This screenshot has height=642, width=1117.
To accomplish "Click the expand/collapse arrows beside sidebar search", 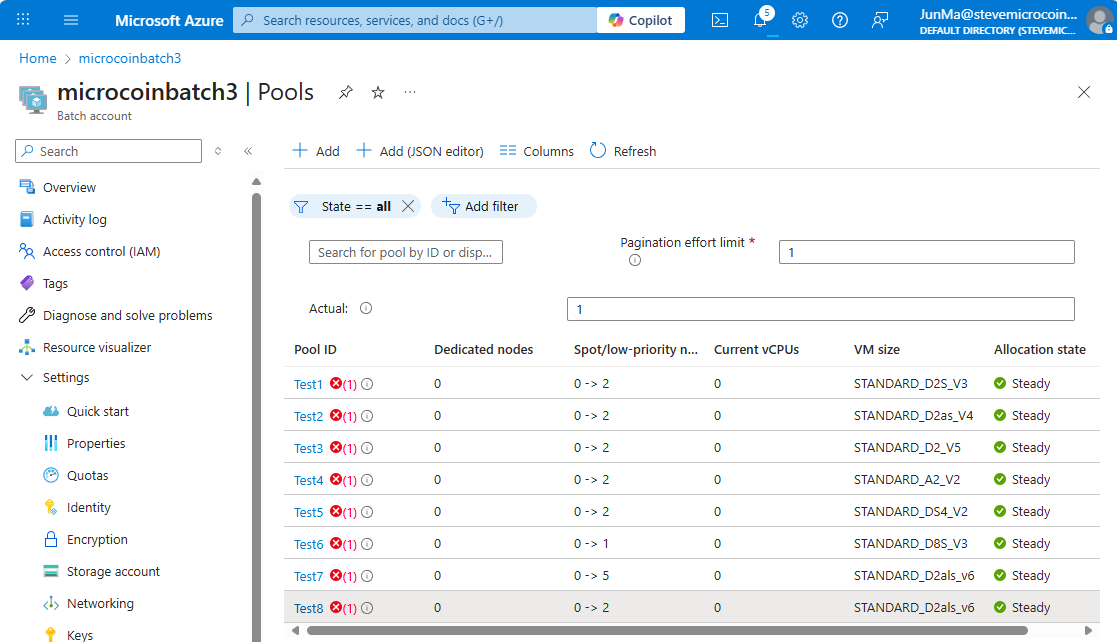I will click(218, 151).
